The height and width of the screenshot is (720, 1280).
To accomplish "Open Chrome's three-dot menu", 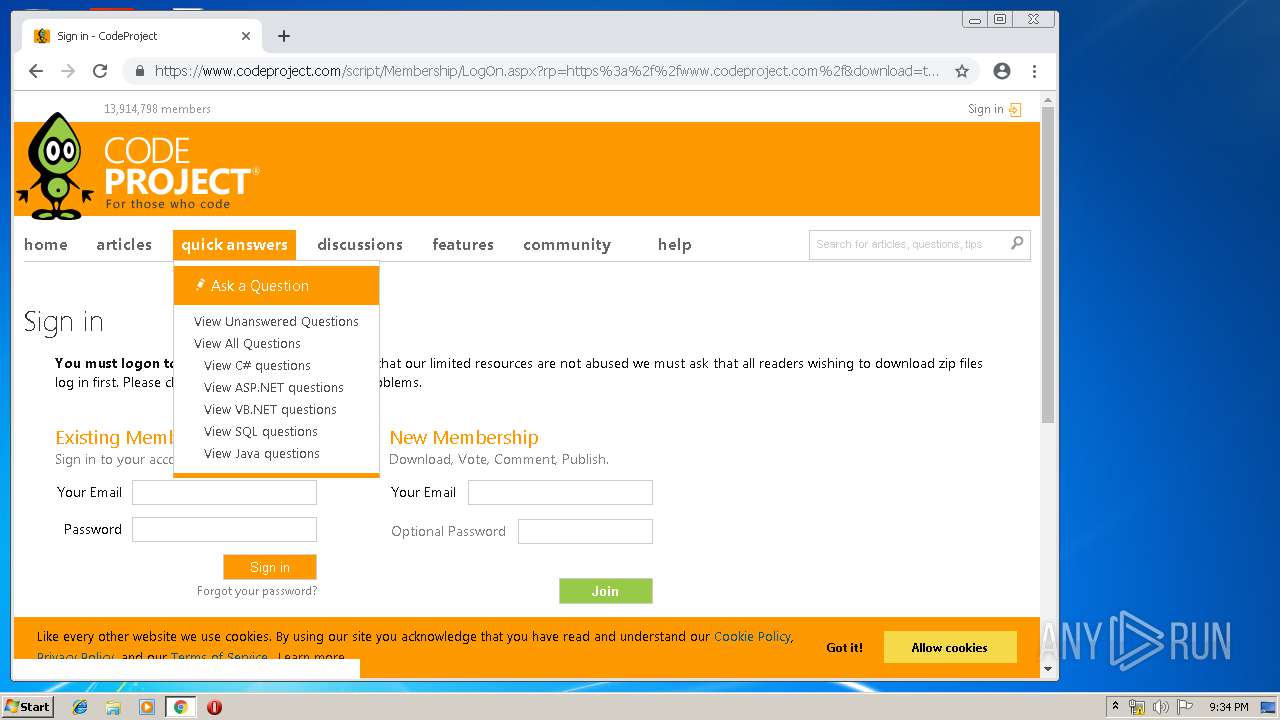I will pos(1034,71).
